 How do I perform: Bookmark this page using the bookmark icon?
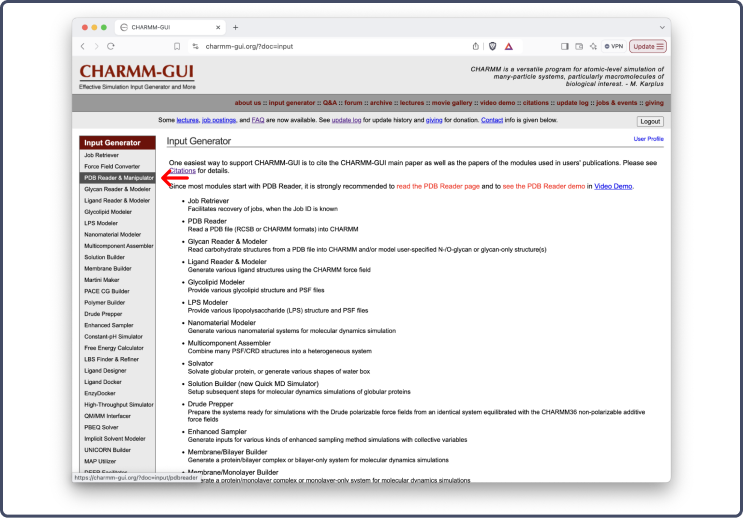click(x=177, y=46)
